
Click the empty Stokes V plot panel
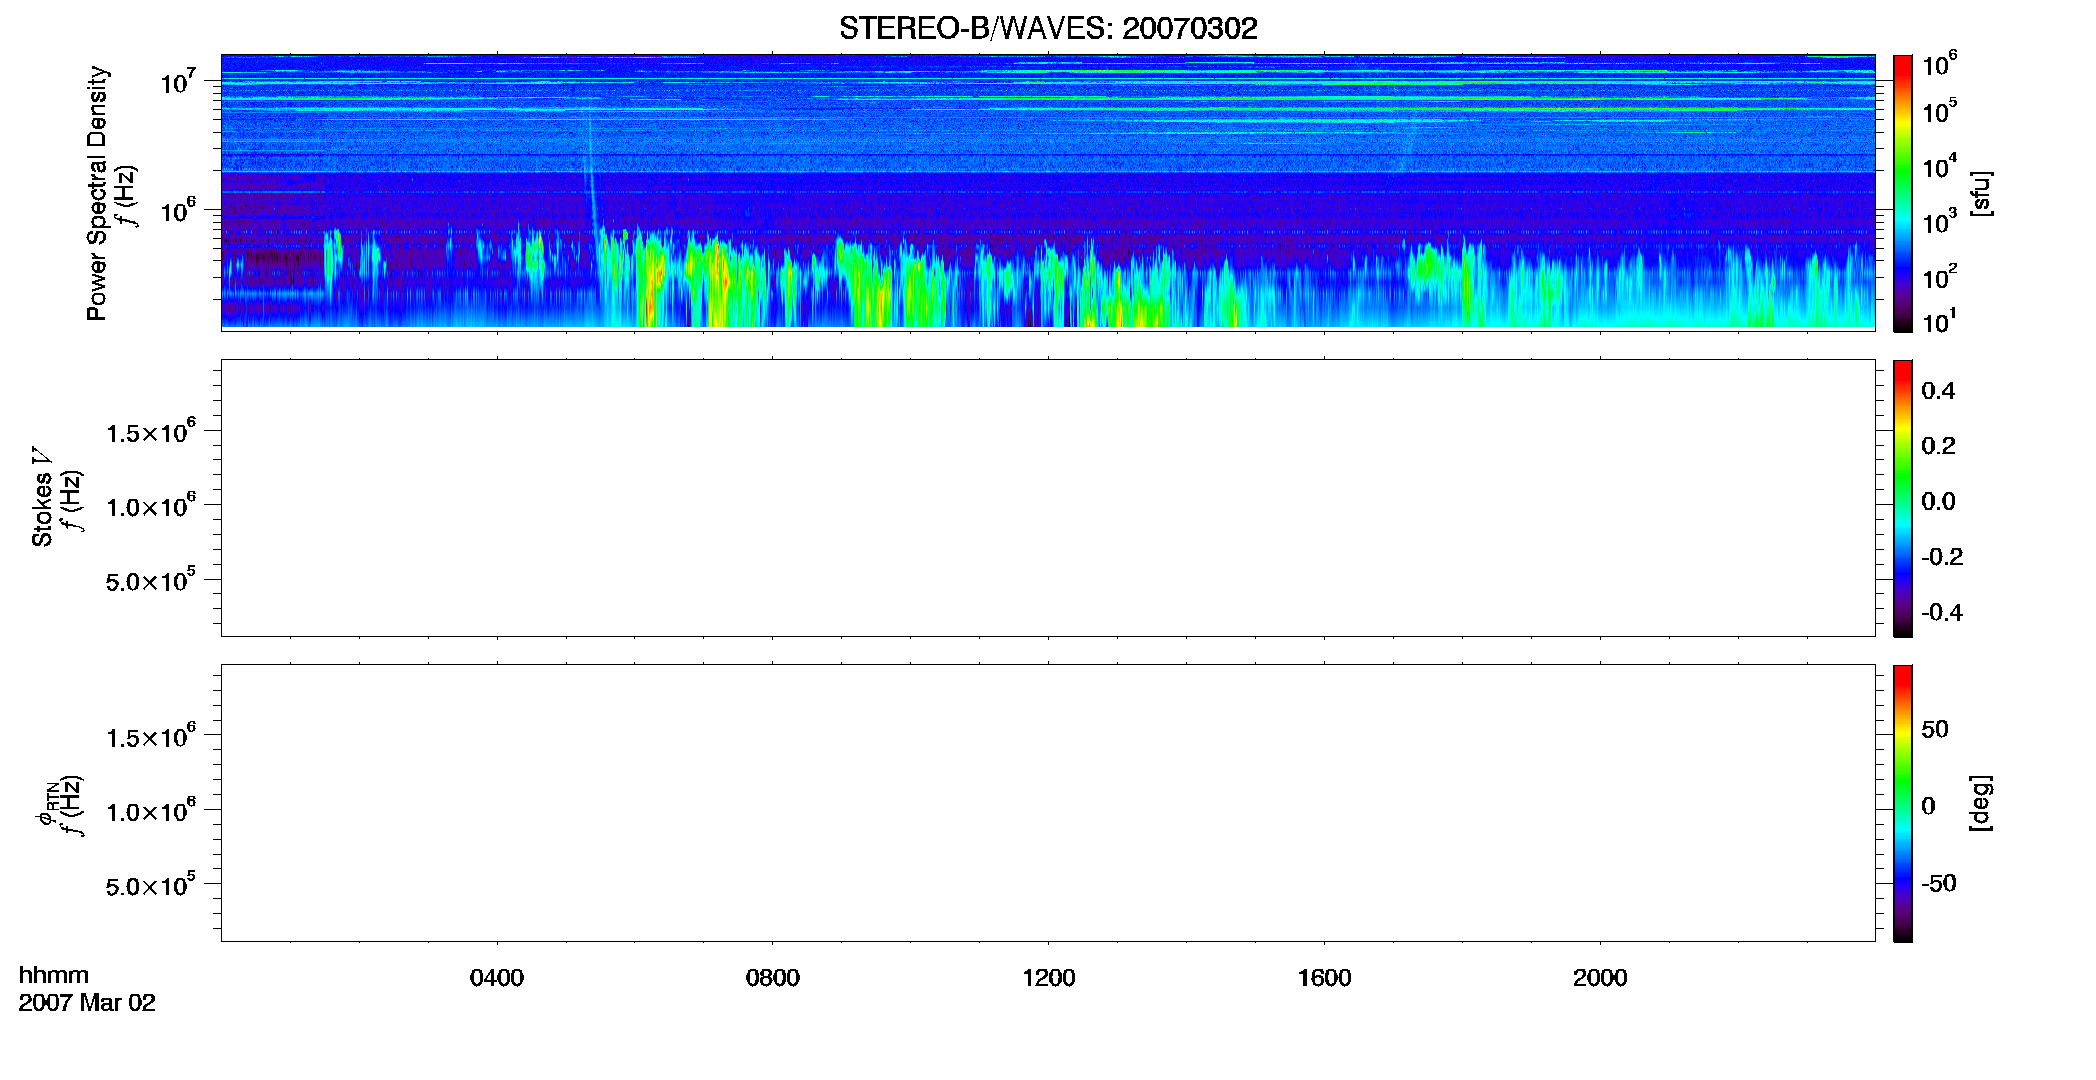(1048, 498)
